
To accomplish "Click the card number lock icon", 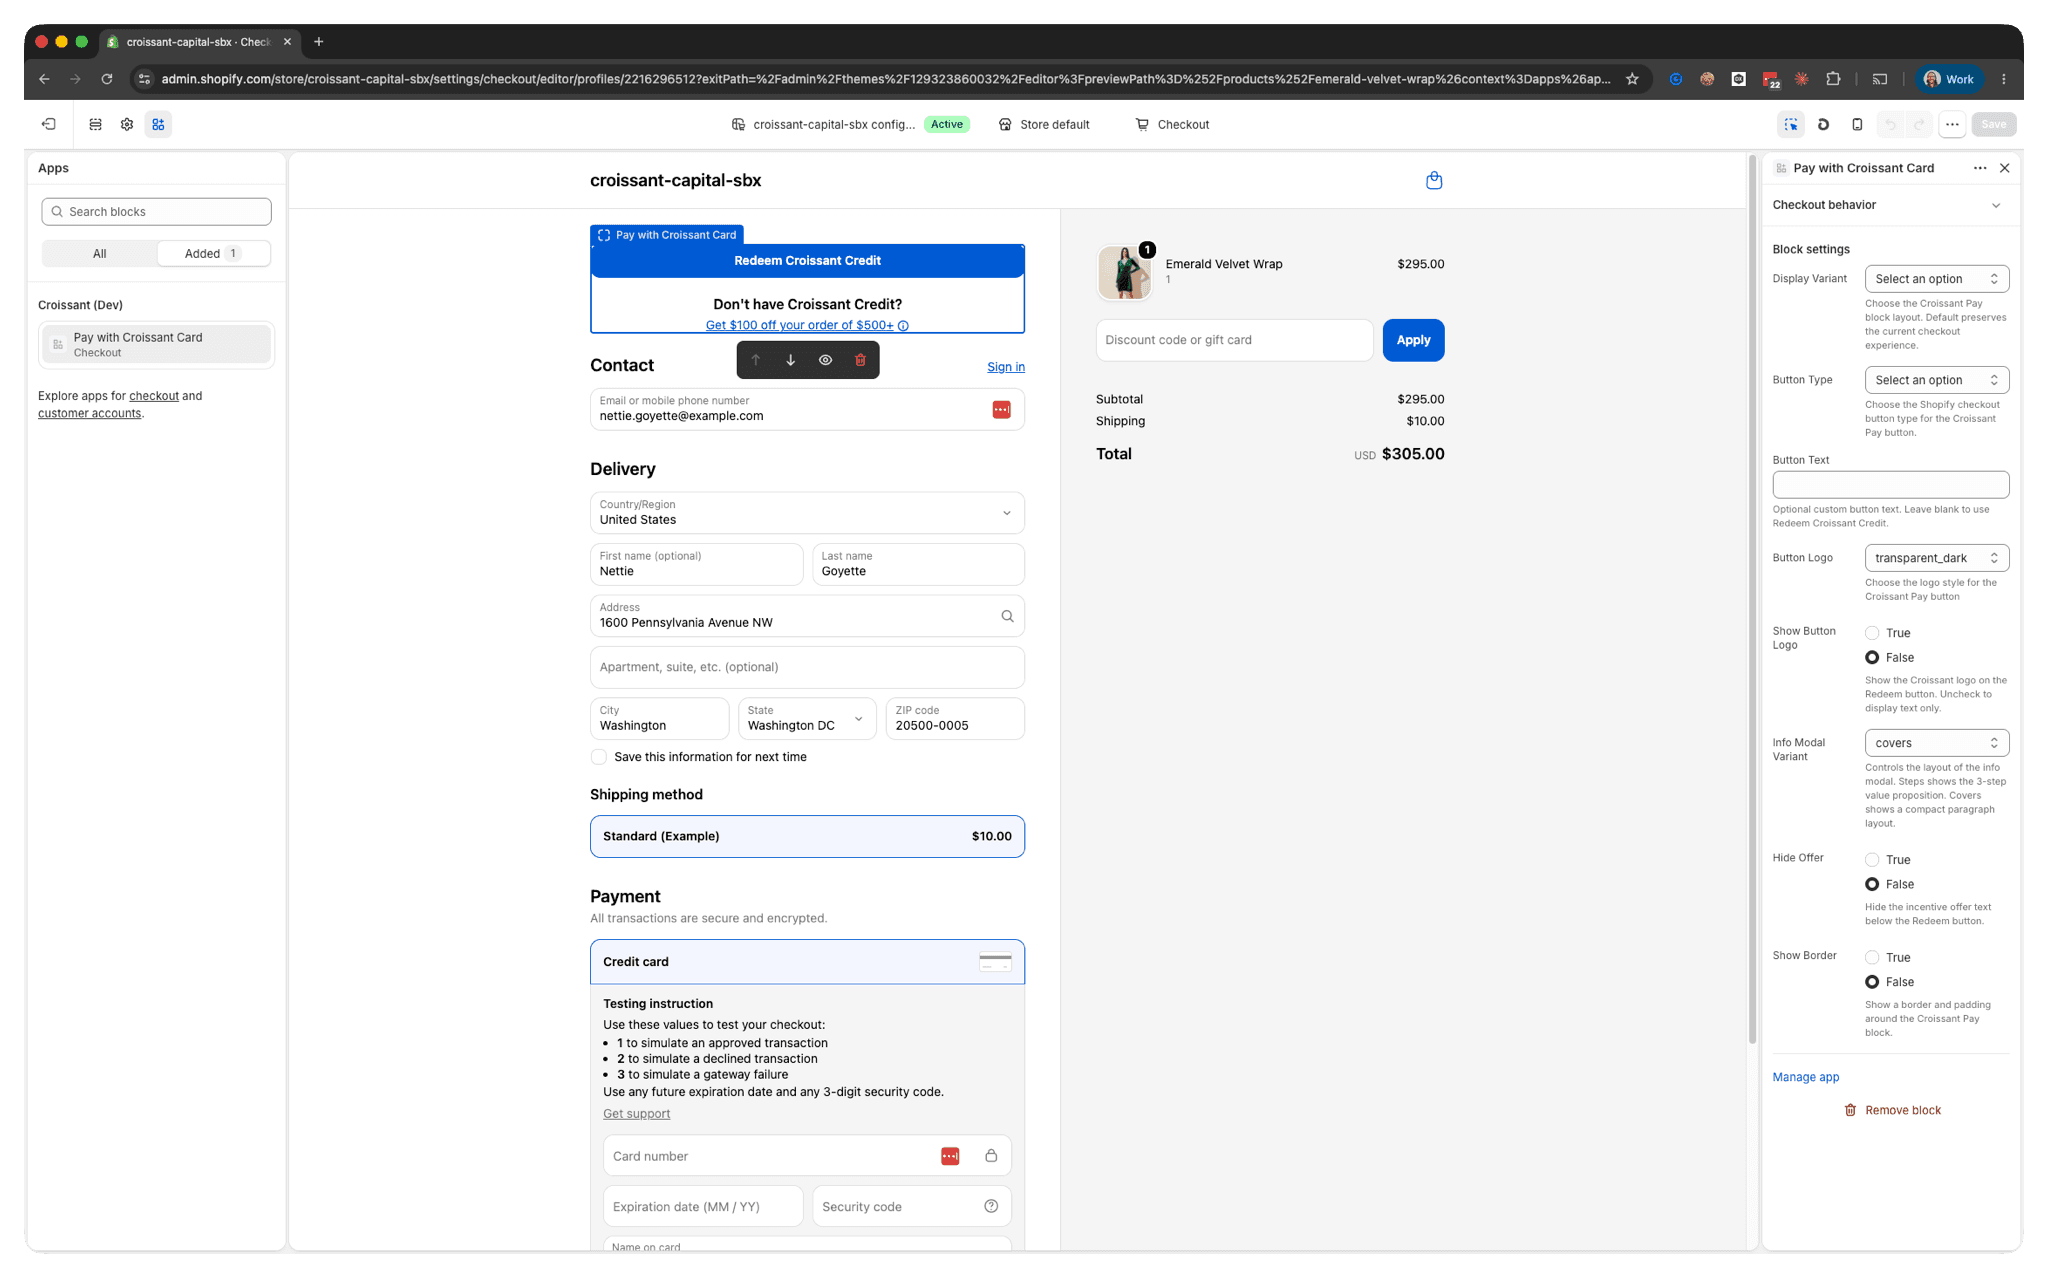I will pyautogui.click(x=991, y=1156).
